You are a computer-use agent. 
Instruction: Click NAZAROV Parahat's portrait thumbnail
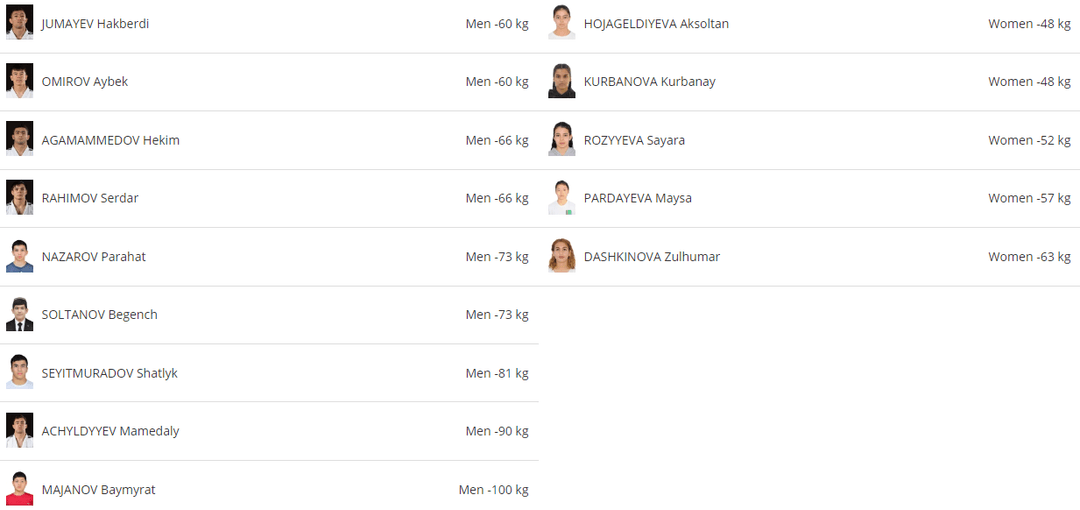pyautogui.click(x=20, y=256)
